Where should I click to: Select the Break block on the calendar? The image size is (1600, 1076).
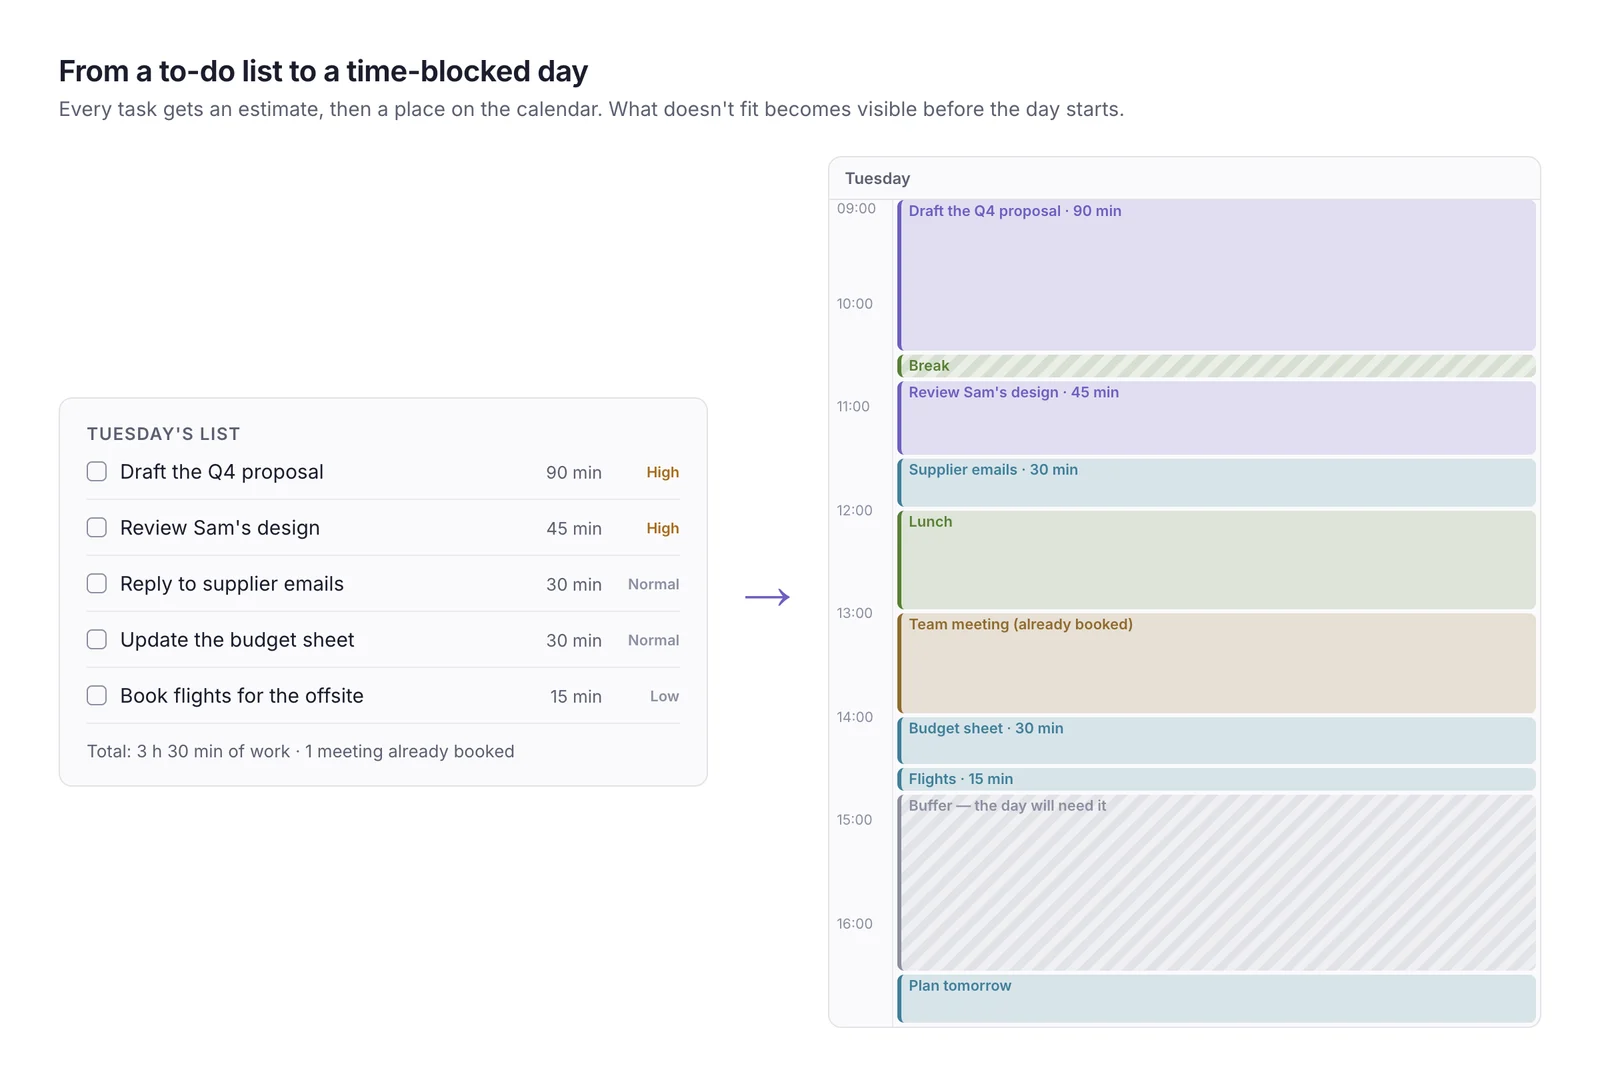point(1216,366)
